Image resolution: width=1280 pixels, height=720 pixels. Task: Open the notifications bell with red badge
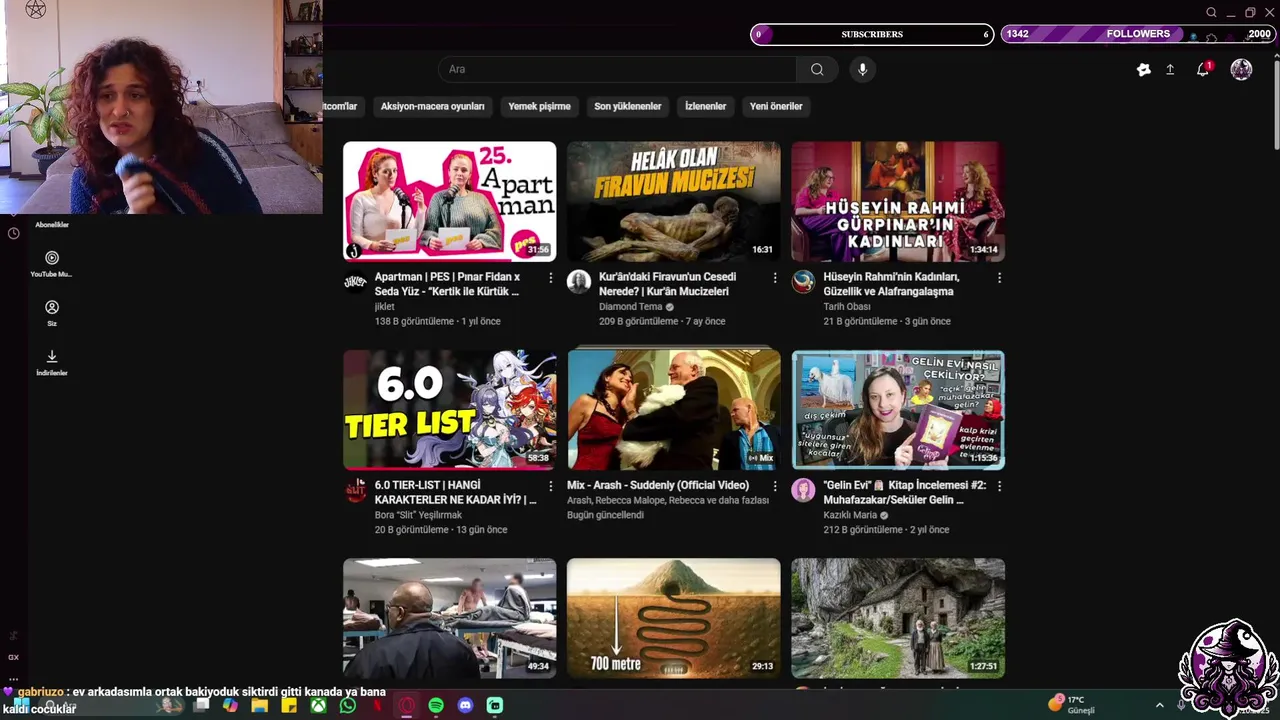1203,69
